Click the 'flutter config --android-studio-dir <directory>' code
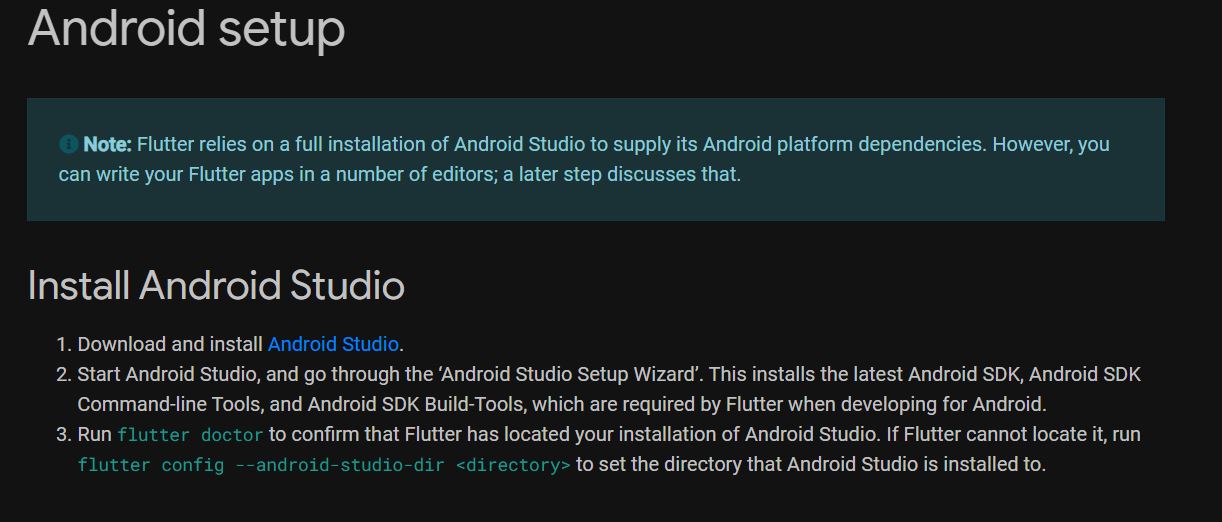 (324, 465)
